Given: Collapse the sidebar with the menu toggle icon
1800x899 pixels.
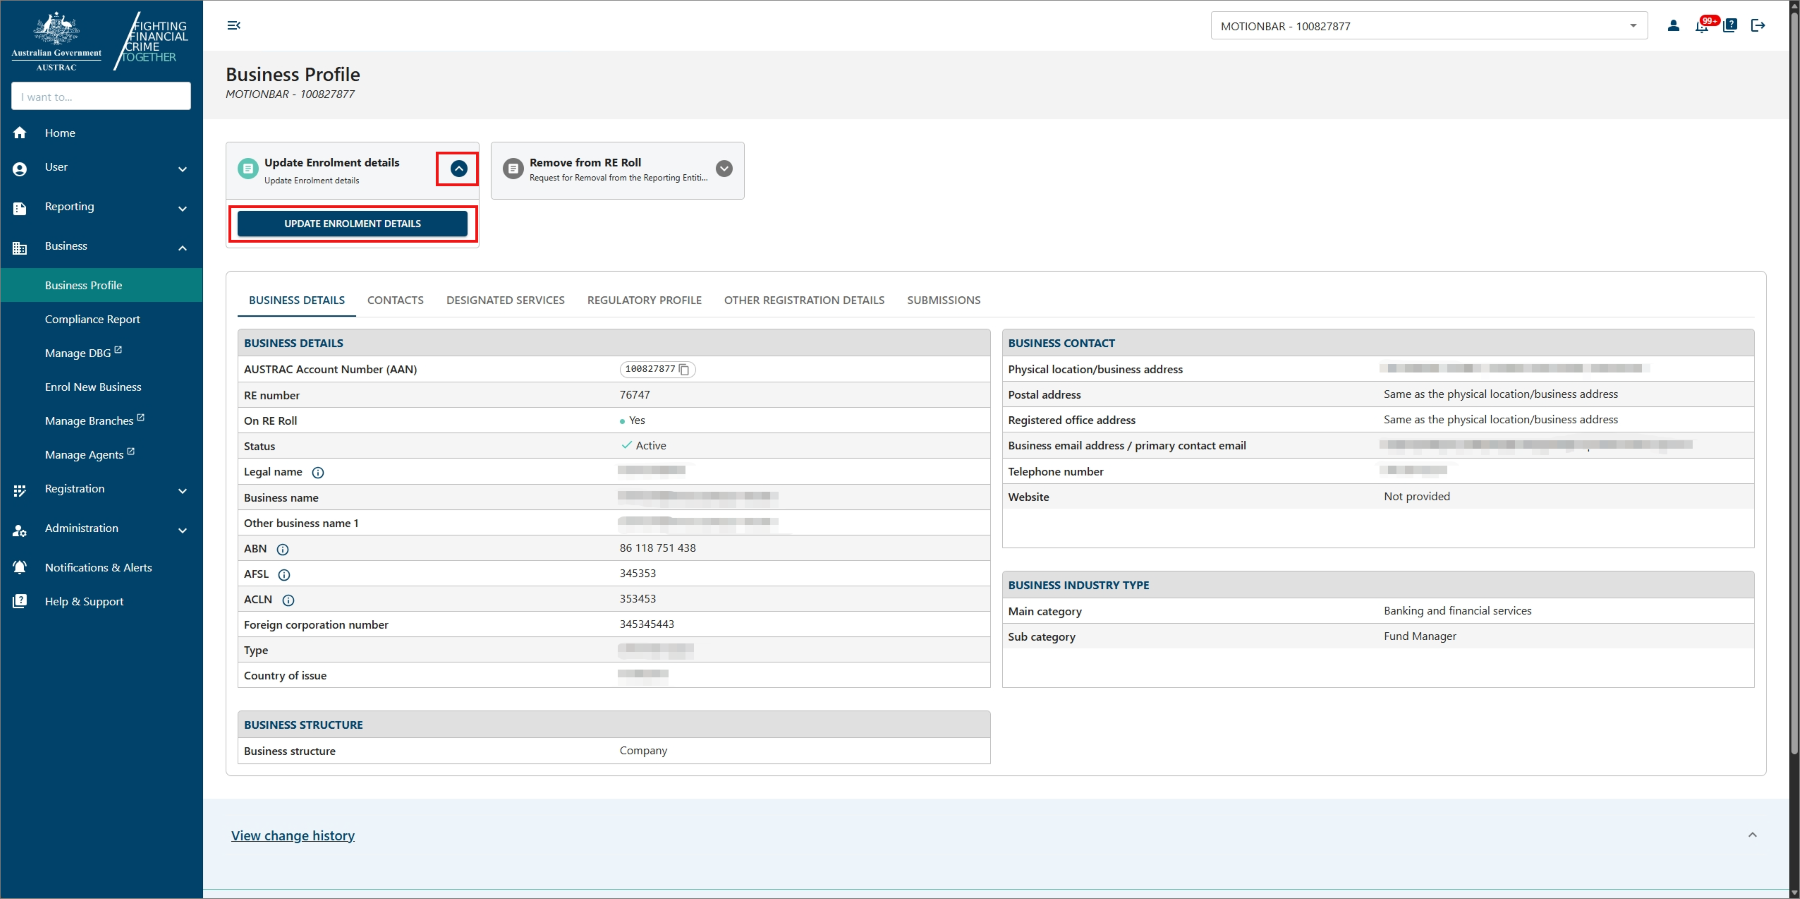Looking at the screenshot, I should point(233,26).
